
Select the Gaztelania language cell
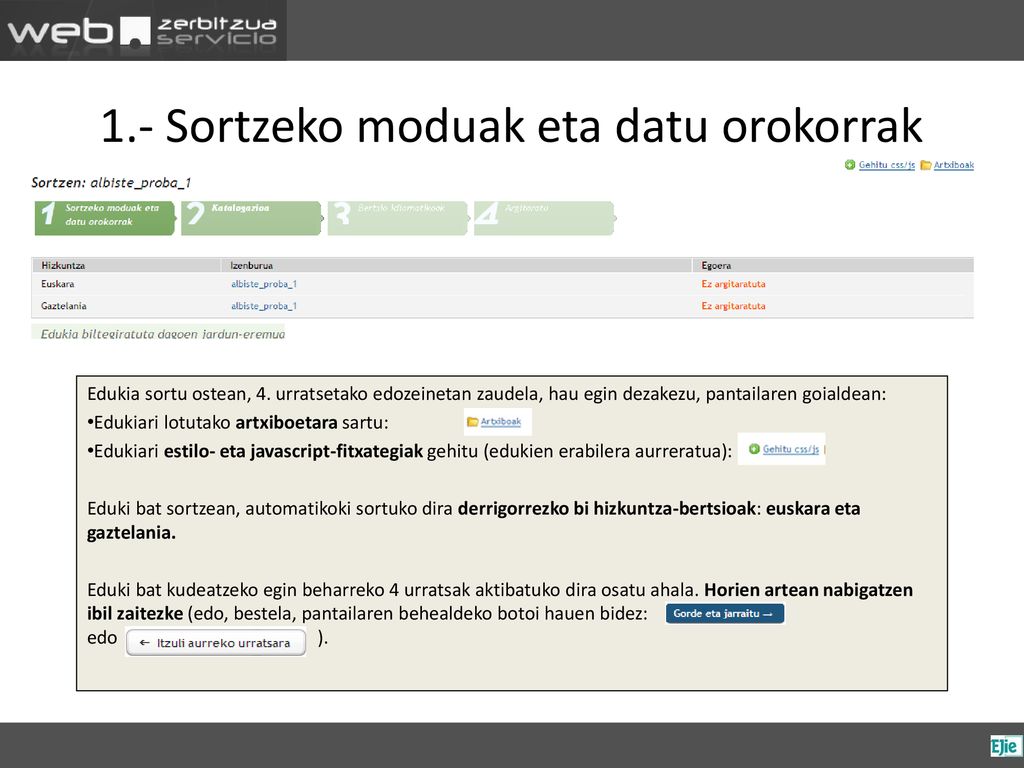[63, 306]
